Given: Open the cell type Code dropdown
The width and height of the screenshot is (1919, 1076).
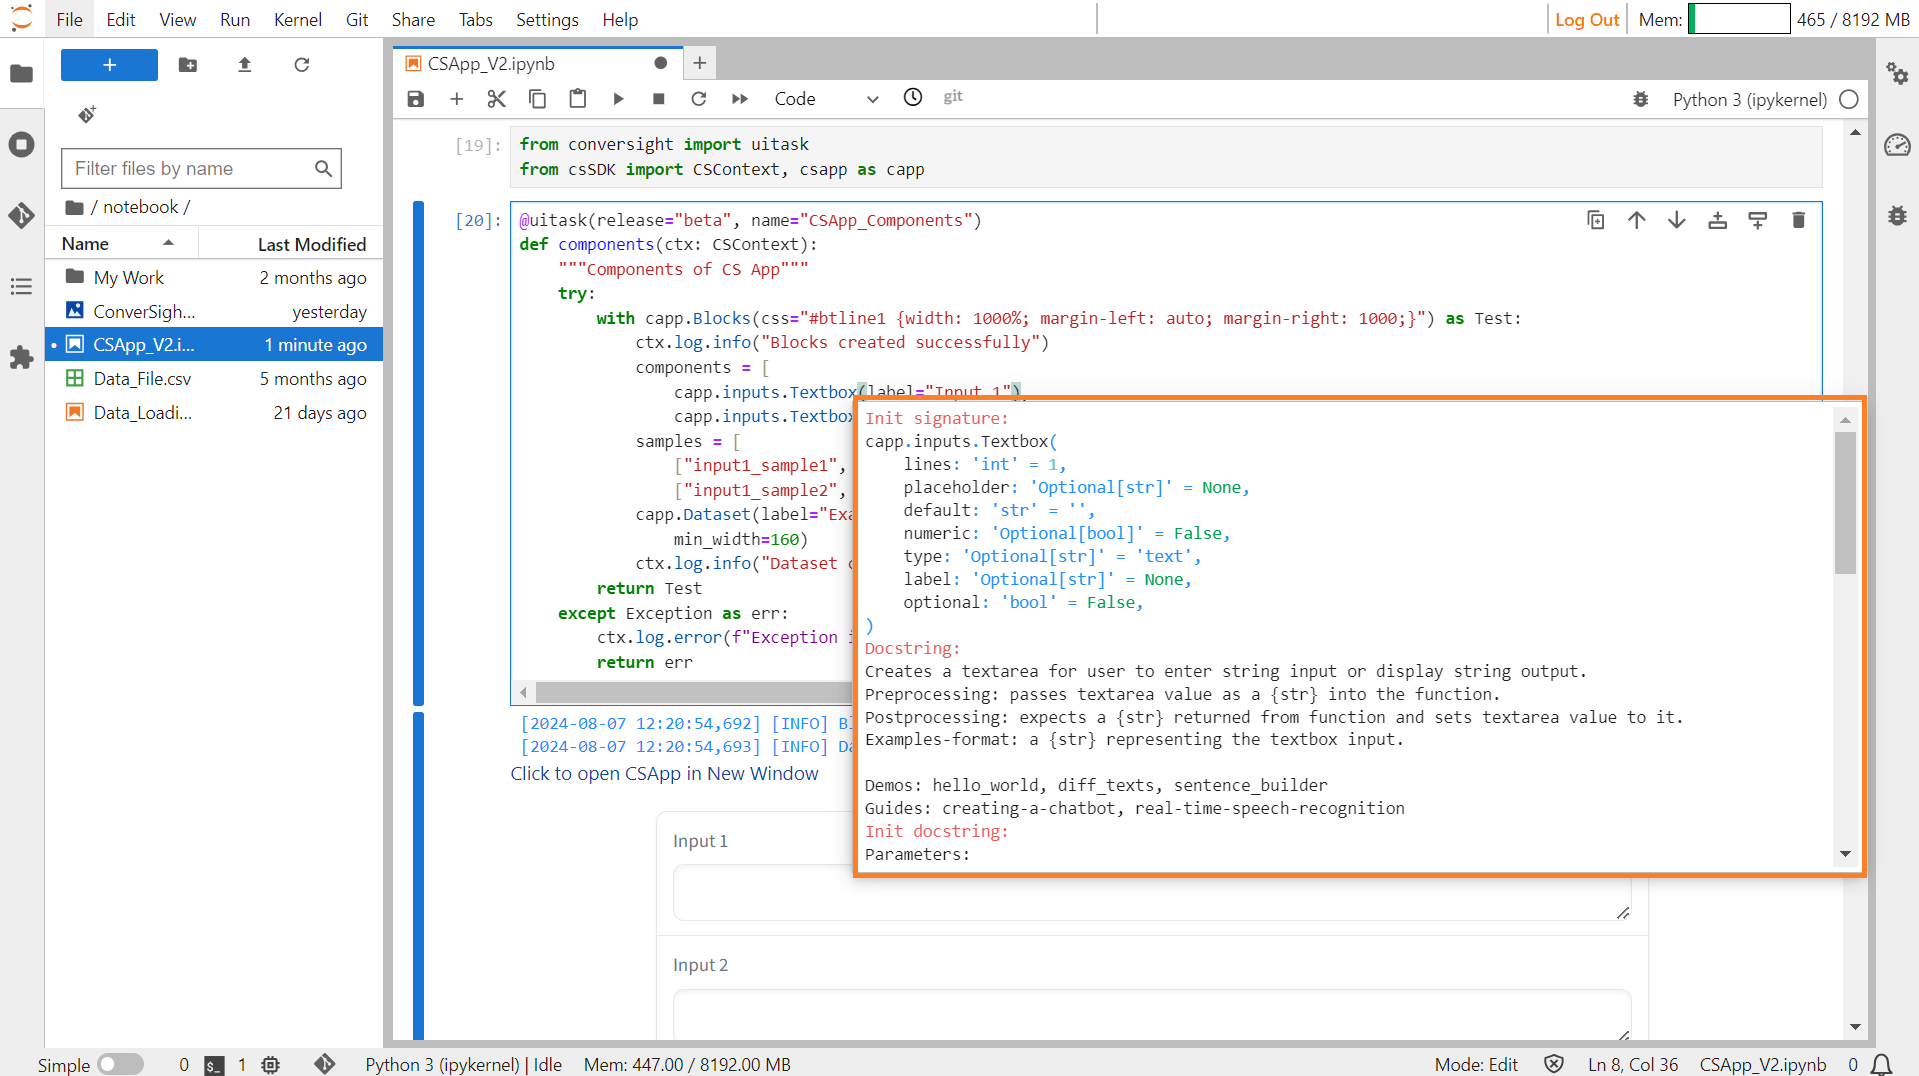Looking at the screenshot, I should (x=826, y=99).
